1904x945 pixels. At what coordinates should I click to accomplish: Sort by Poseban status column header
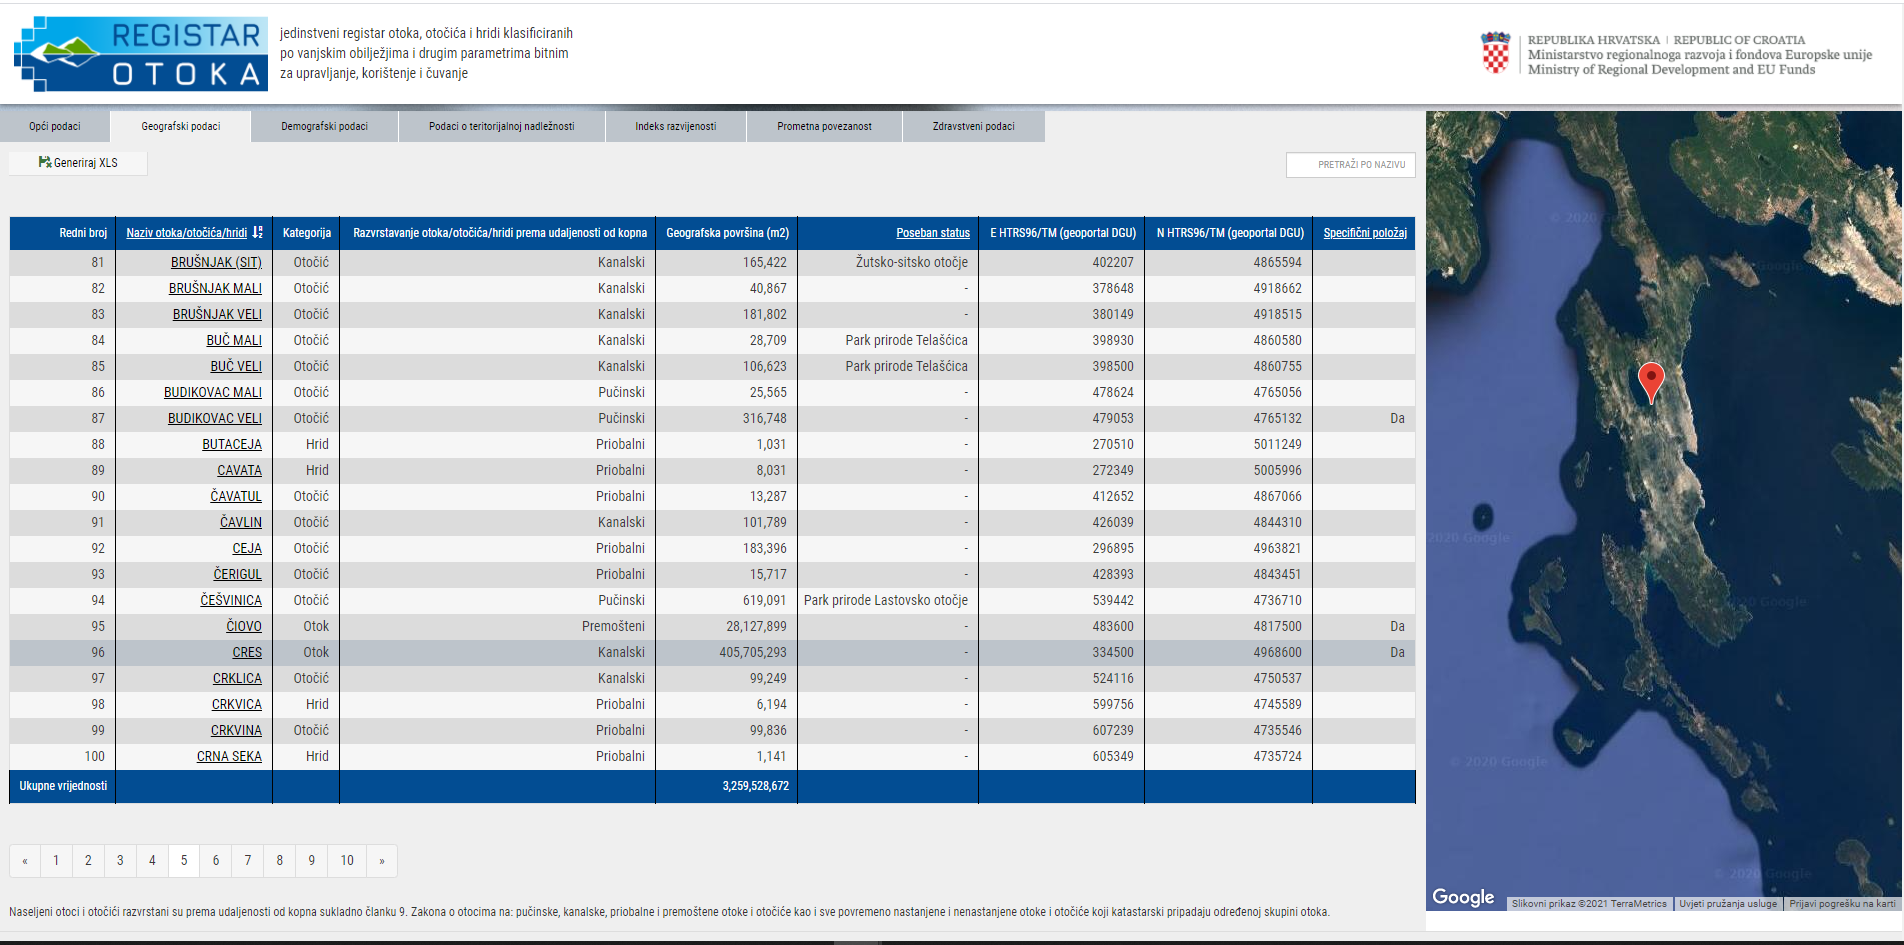pyautogui.click(x=933, y=233)
